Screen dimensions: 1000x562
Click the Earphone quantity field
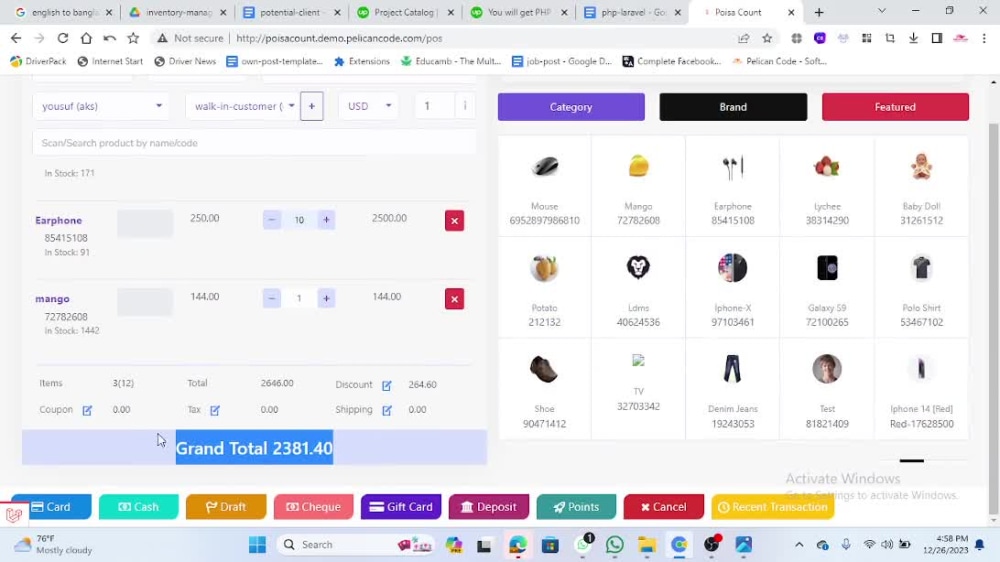click(x=299, y=220)
